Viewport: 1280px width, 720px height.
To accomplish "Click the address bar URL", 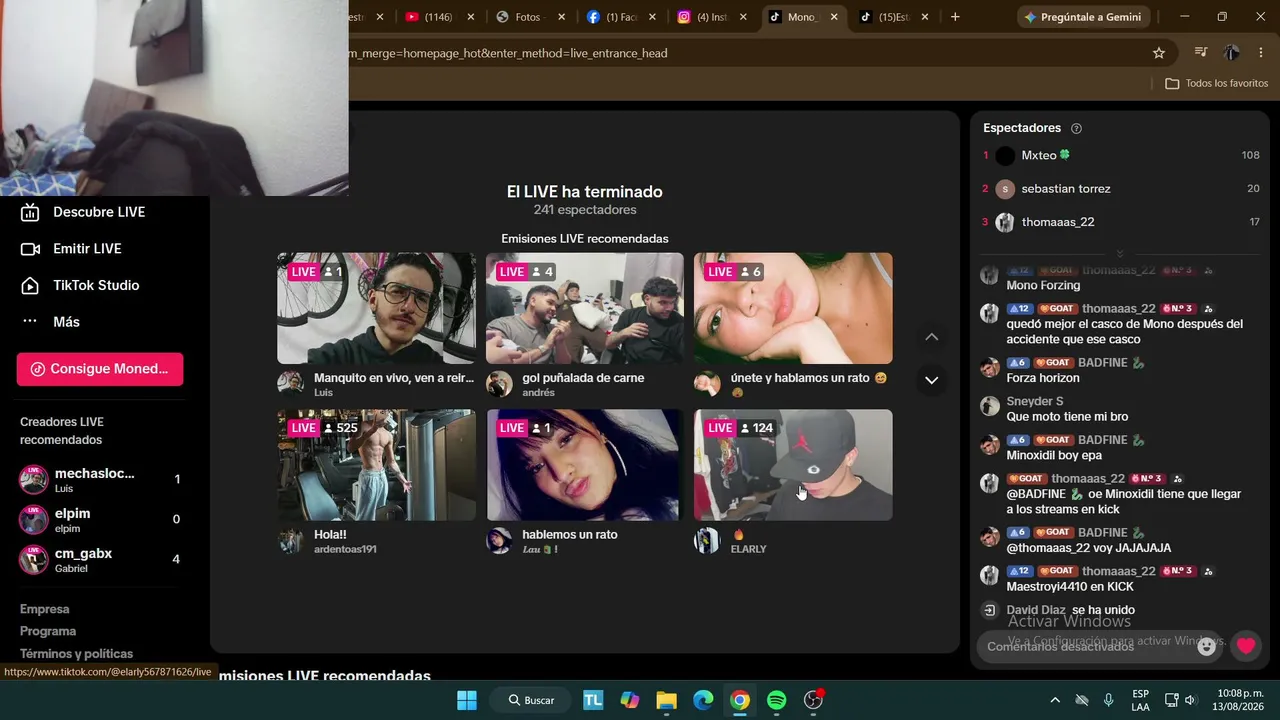I will [507, 53].
